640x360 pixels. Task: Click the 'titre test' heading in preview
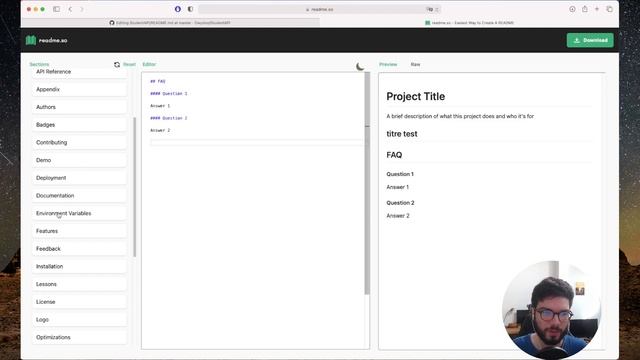pyautogui.click(x=402, y=134)
